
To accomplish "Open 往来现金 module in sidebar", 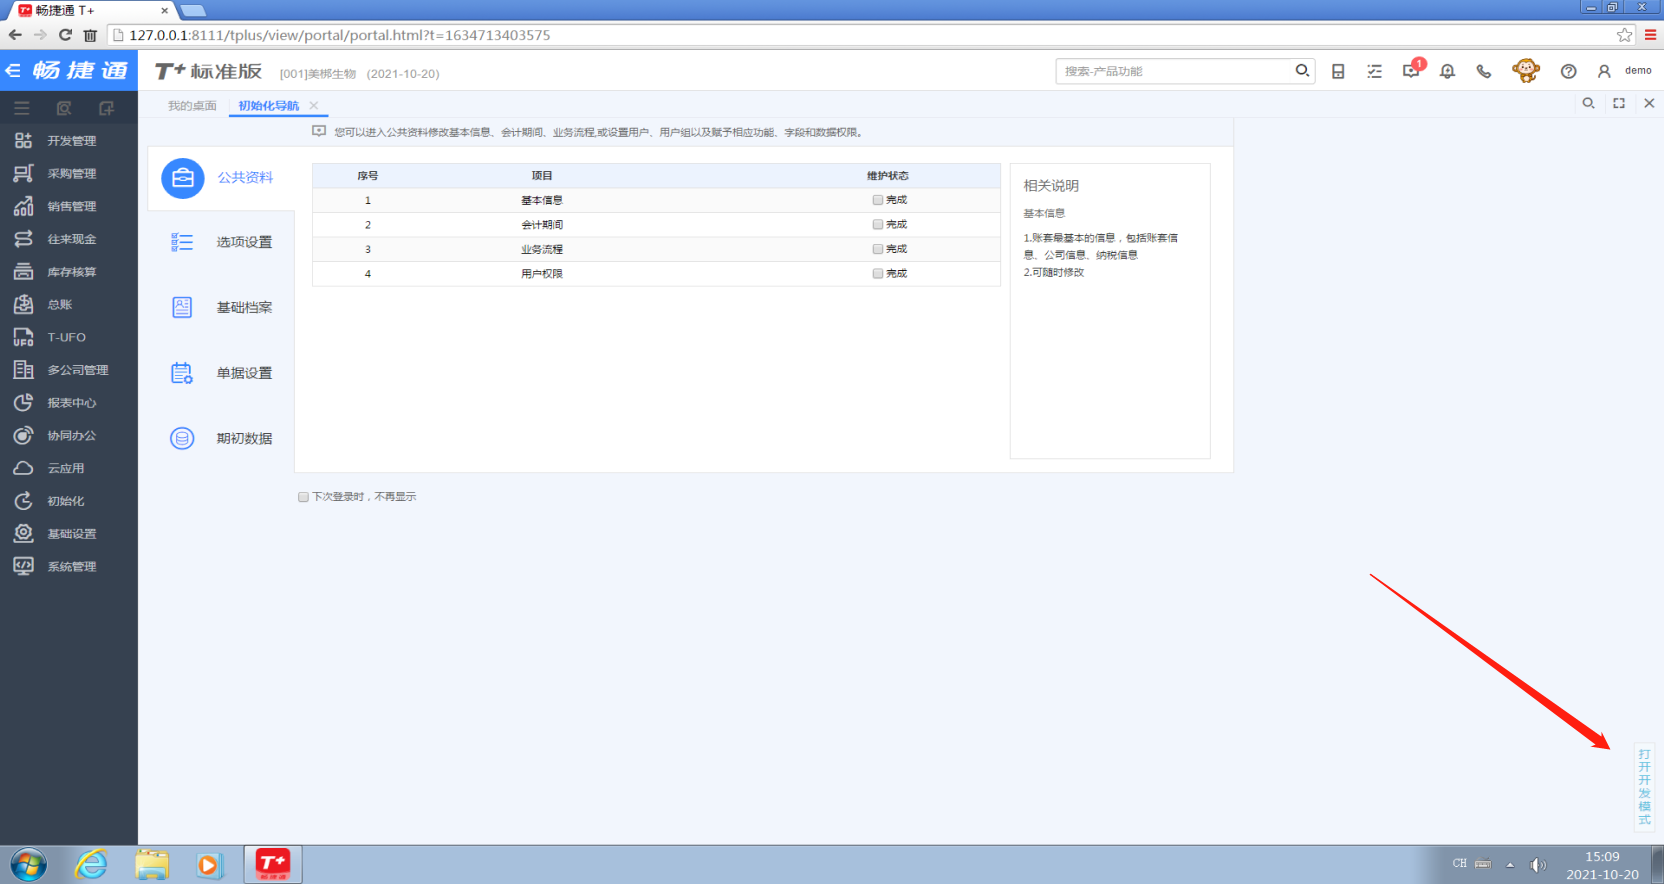I will click(69, 240).
